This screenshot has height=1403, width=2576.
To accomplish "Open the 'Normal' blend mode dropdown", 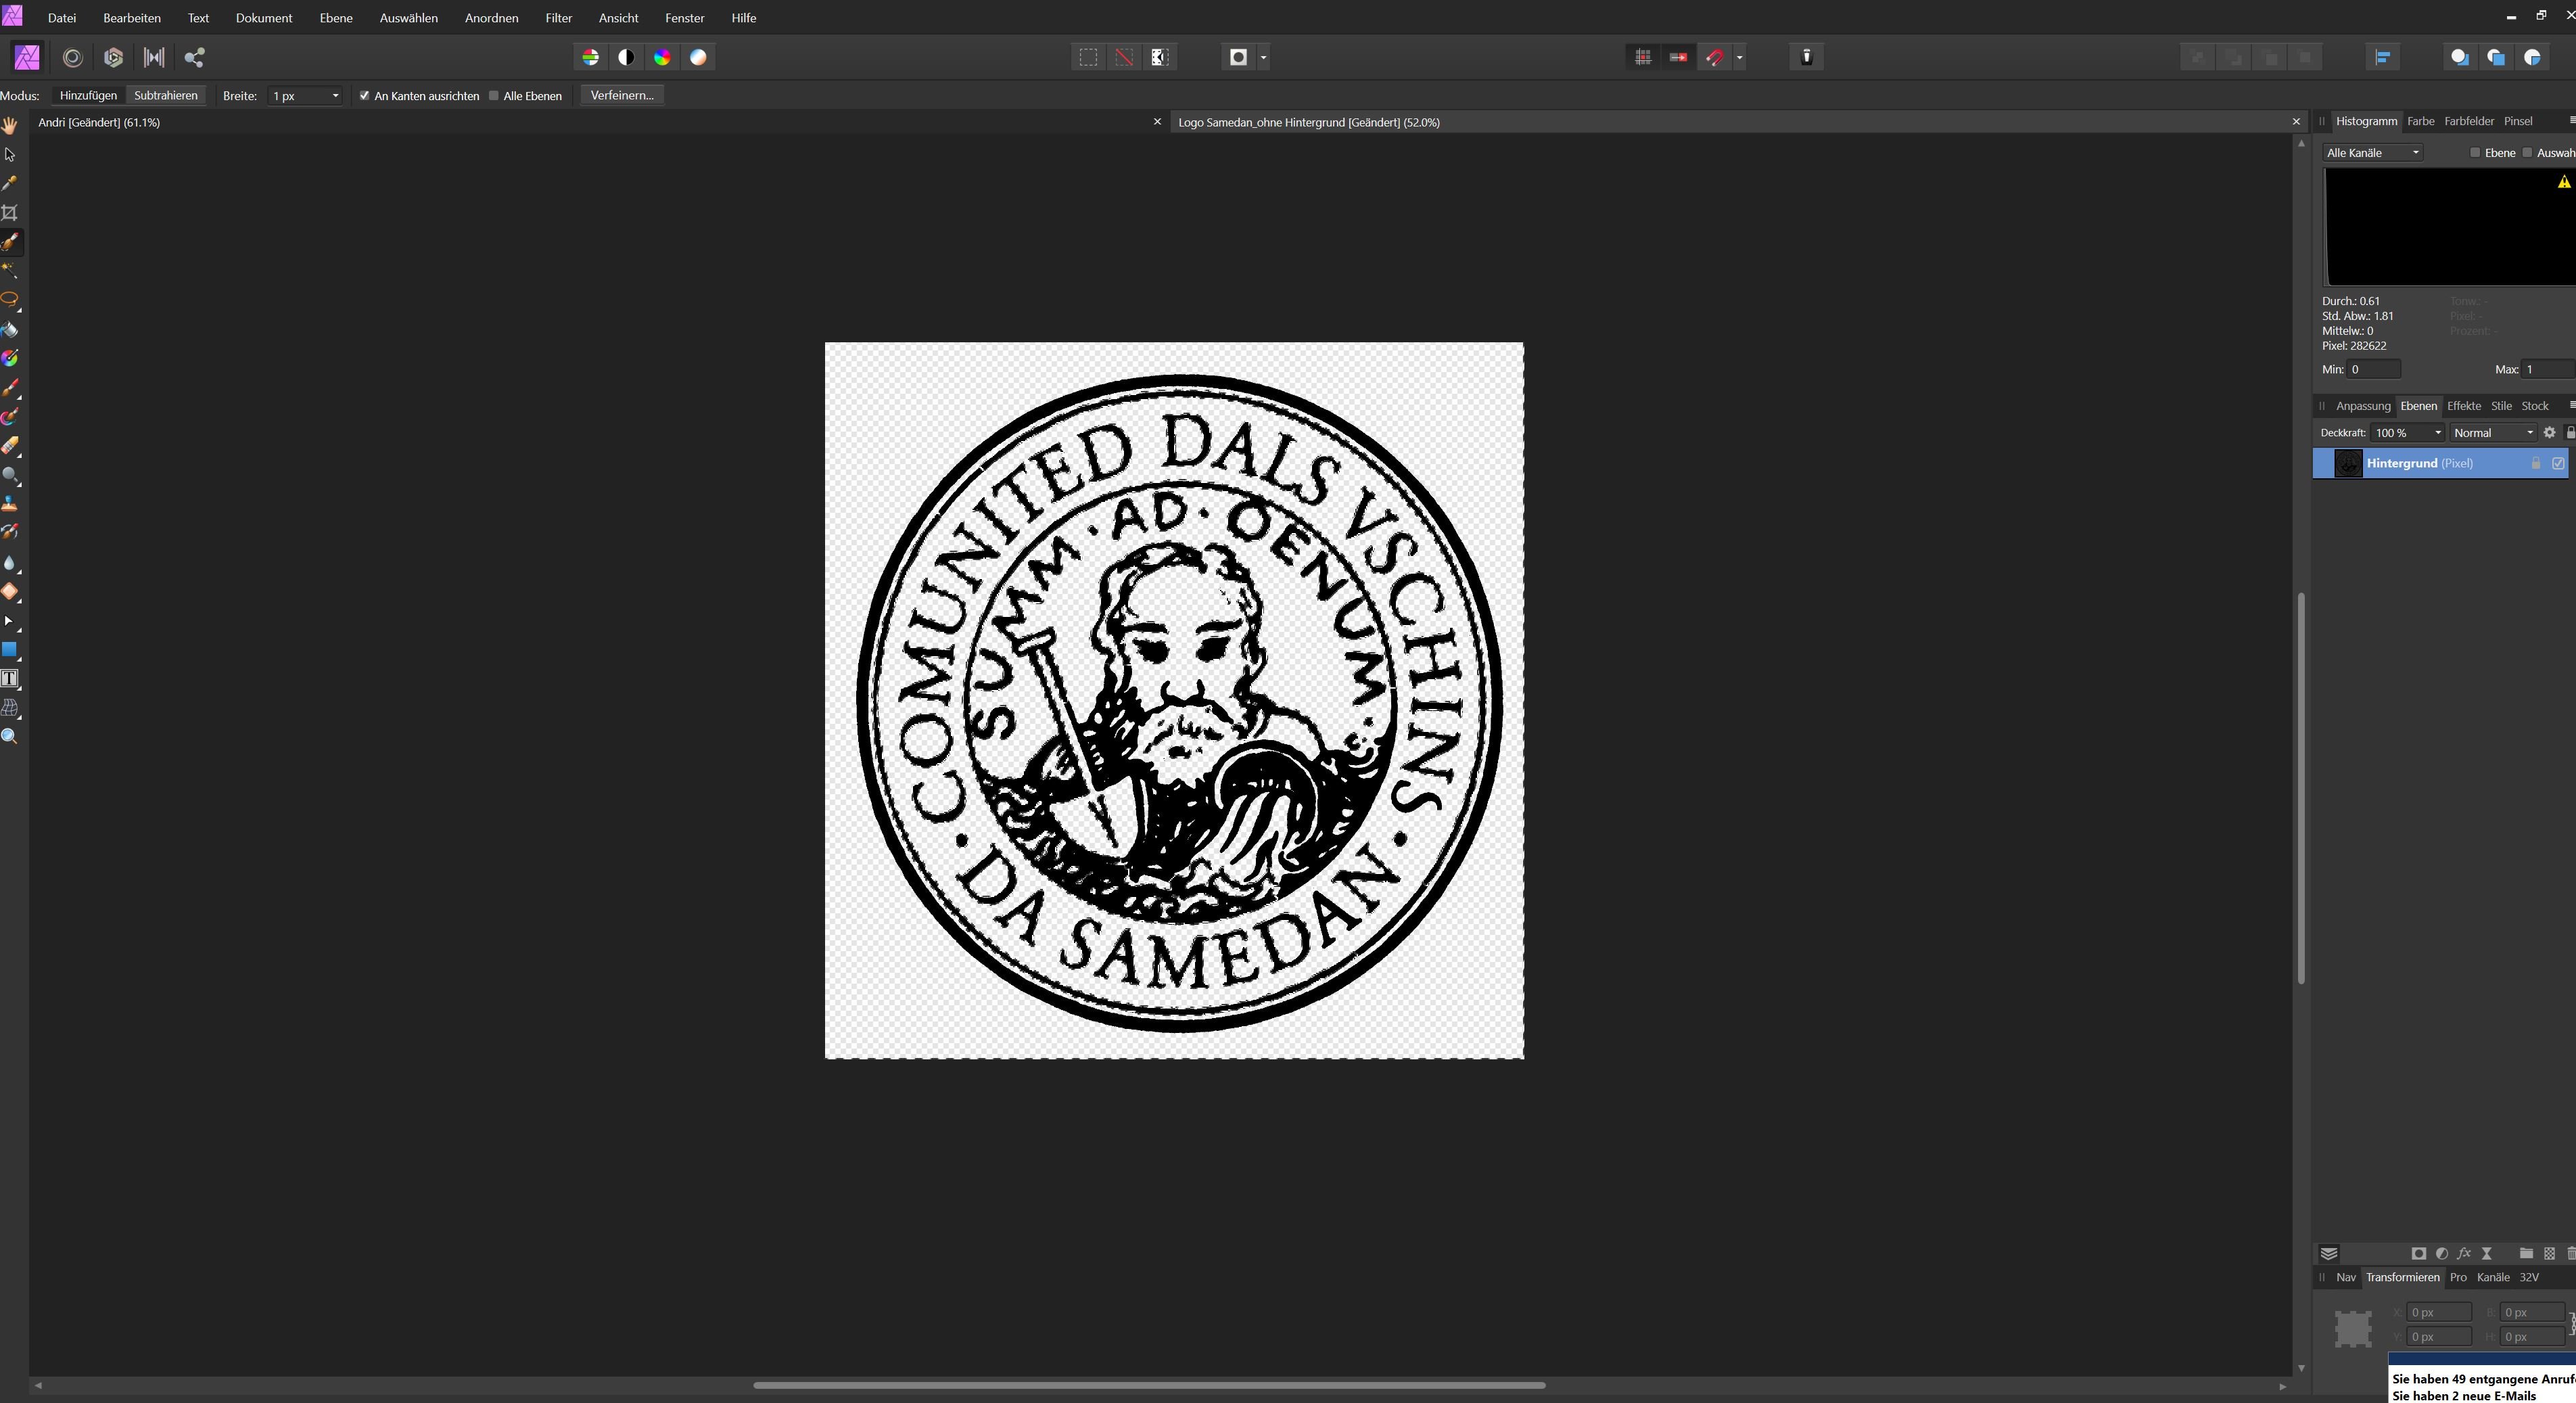I will coord(2493,433).
